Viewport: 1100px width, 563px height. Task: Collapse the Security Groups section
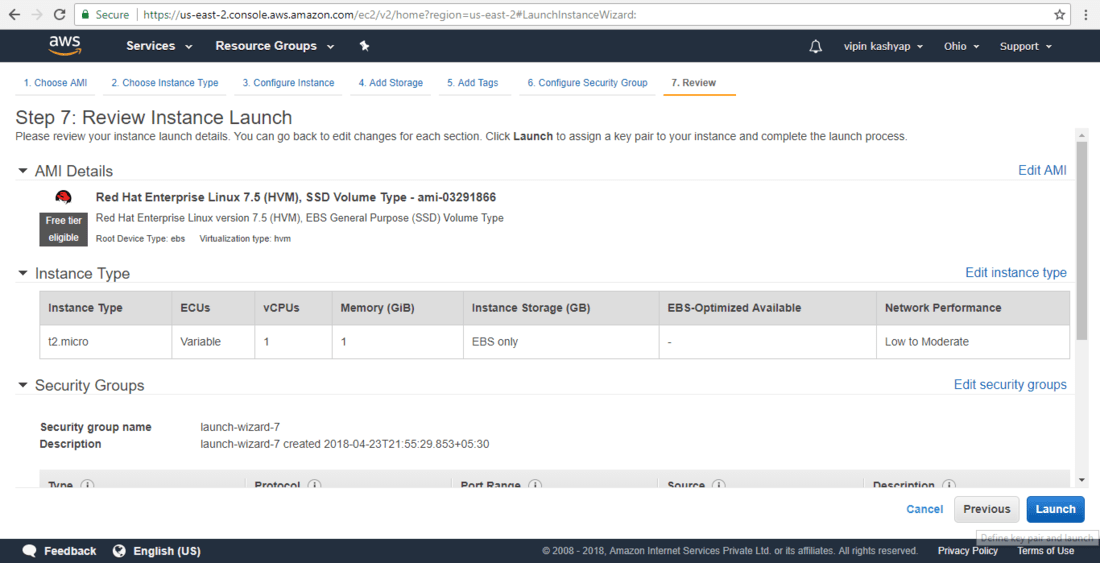click(23, 386)
